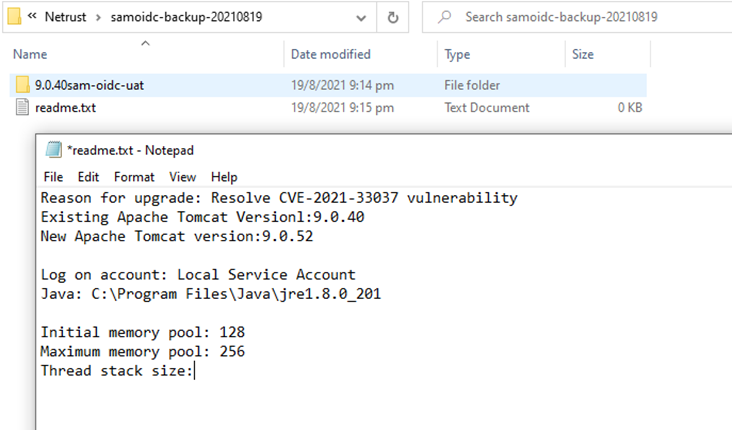The width and height of the screenshot is (732, 430).
Task: Sort files by Name column
Action: pyautogui.click(x=30, y=54)
